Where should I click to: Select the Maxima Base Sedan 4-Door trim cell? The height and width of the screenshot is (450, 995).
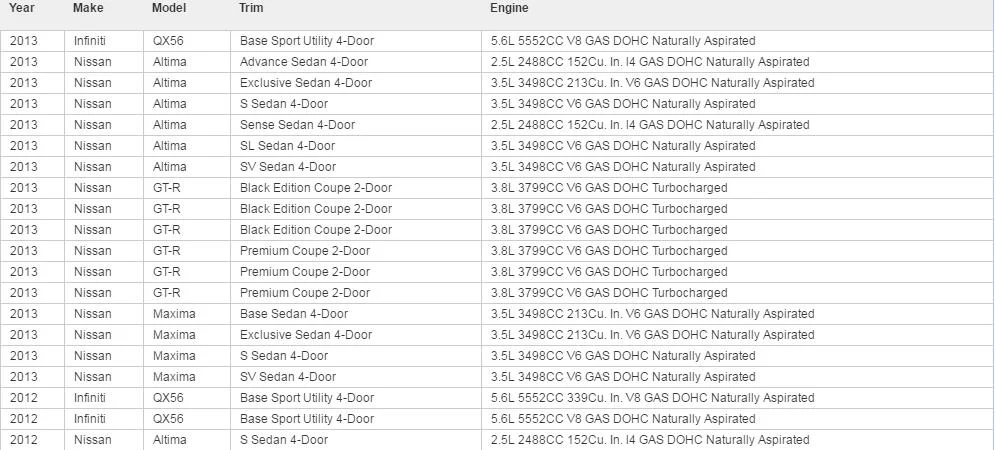[x=356, y=314]
